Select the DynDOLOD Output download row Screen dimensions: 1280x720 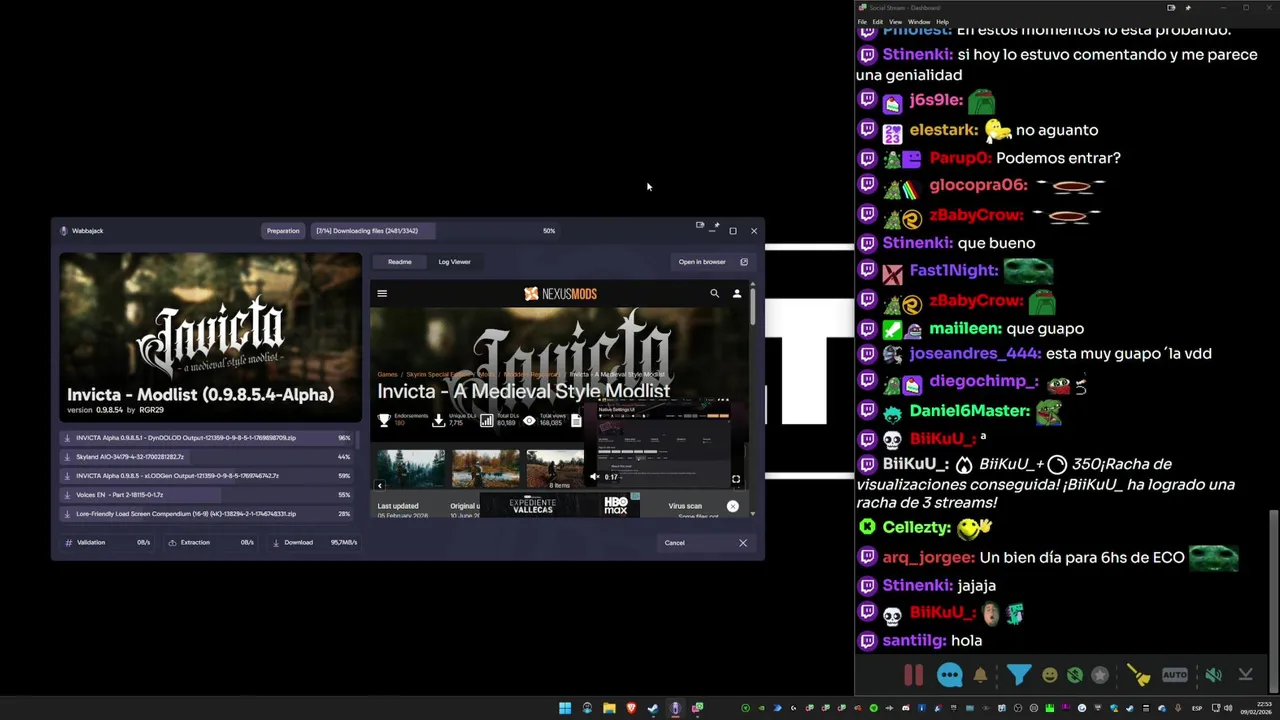coord(208,438)
